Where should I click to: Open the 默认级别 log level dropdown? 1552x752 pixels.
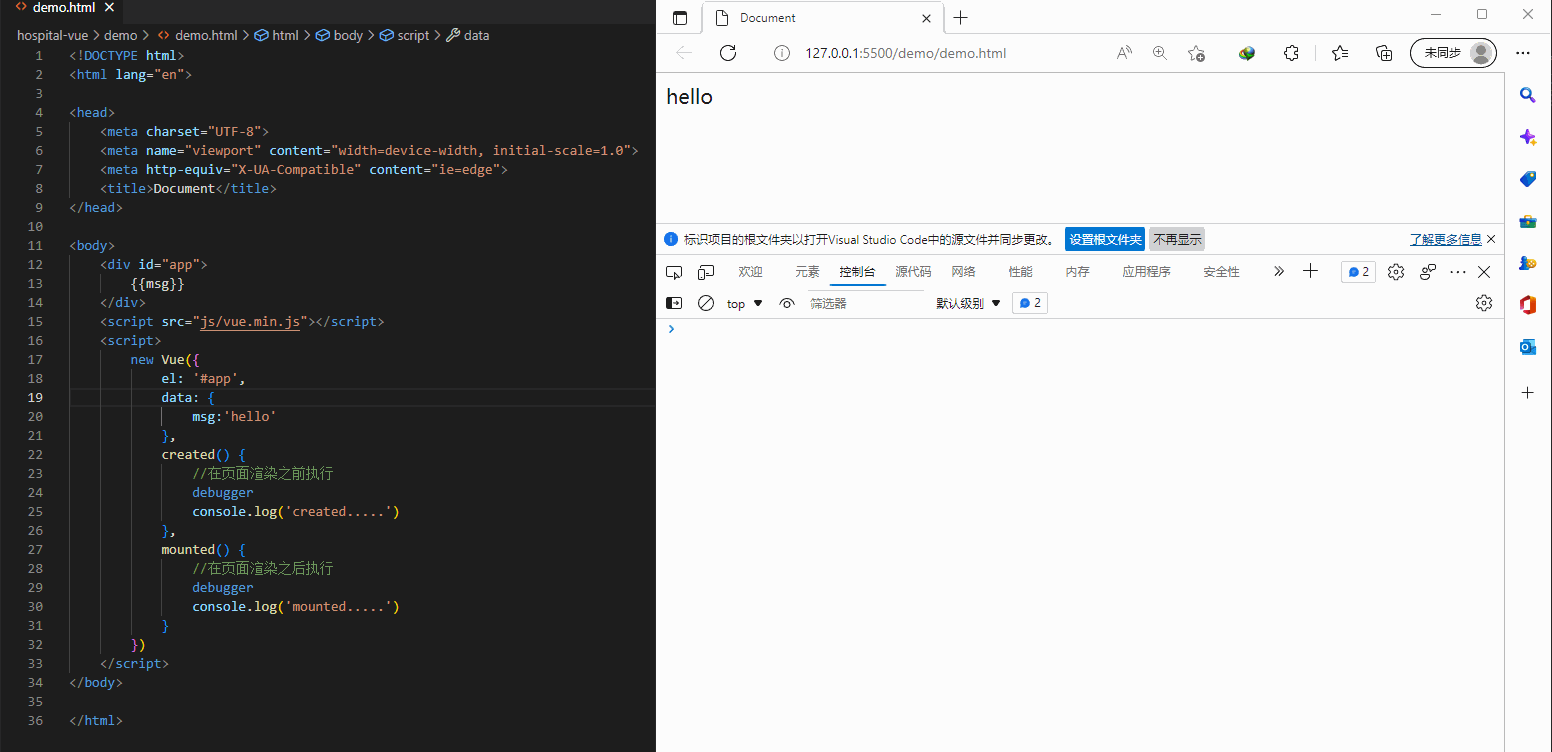point(968,303)
